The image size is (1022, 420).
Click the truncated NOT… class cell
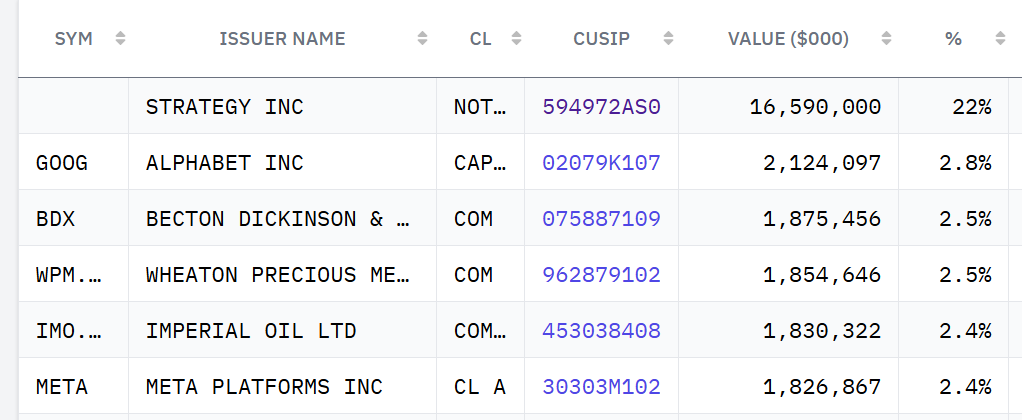(481, 106)
